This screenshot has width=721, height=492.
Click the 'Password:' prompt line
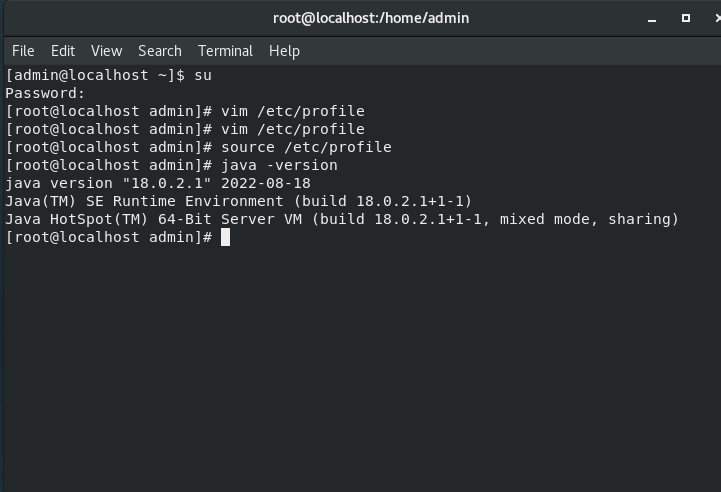[x=45, y=93]
